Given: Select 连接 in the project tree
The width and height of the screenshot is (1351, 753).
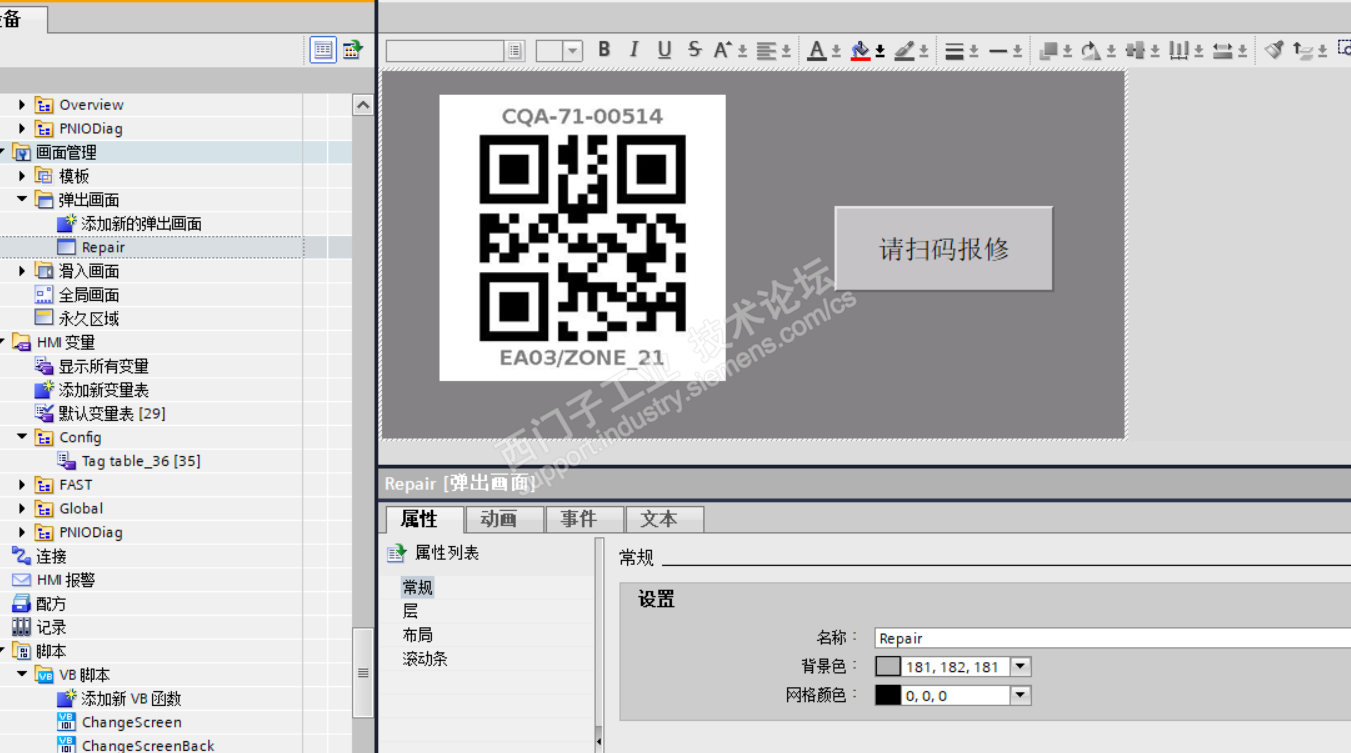Looking at the screenshot, I should 51,556.
